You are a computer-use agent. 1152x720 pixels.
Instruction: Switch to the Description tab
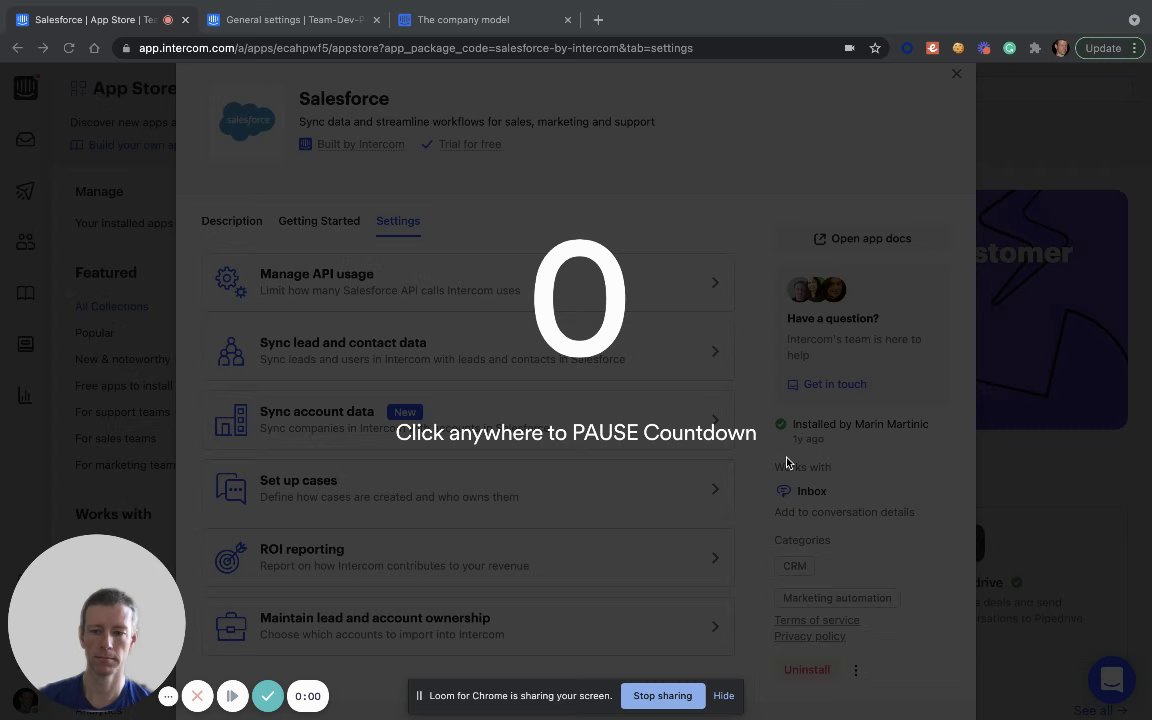pyautogui.click(x=231, y=221)
